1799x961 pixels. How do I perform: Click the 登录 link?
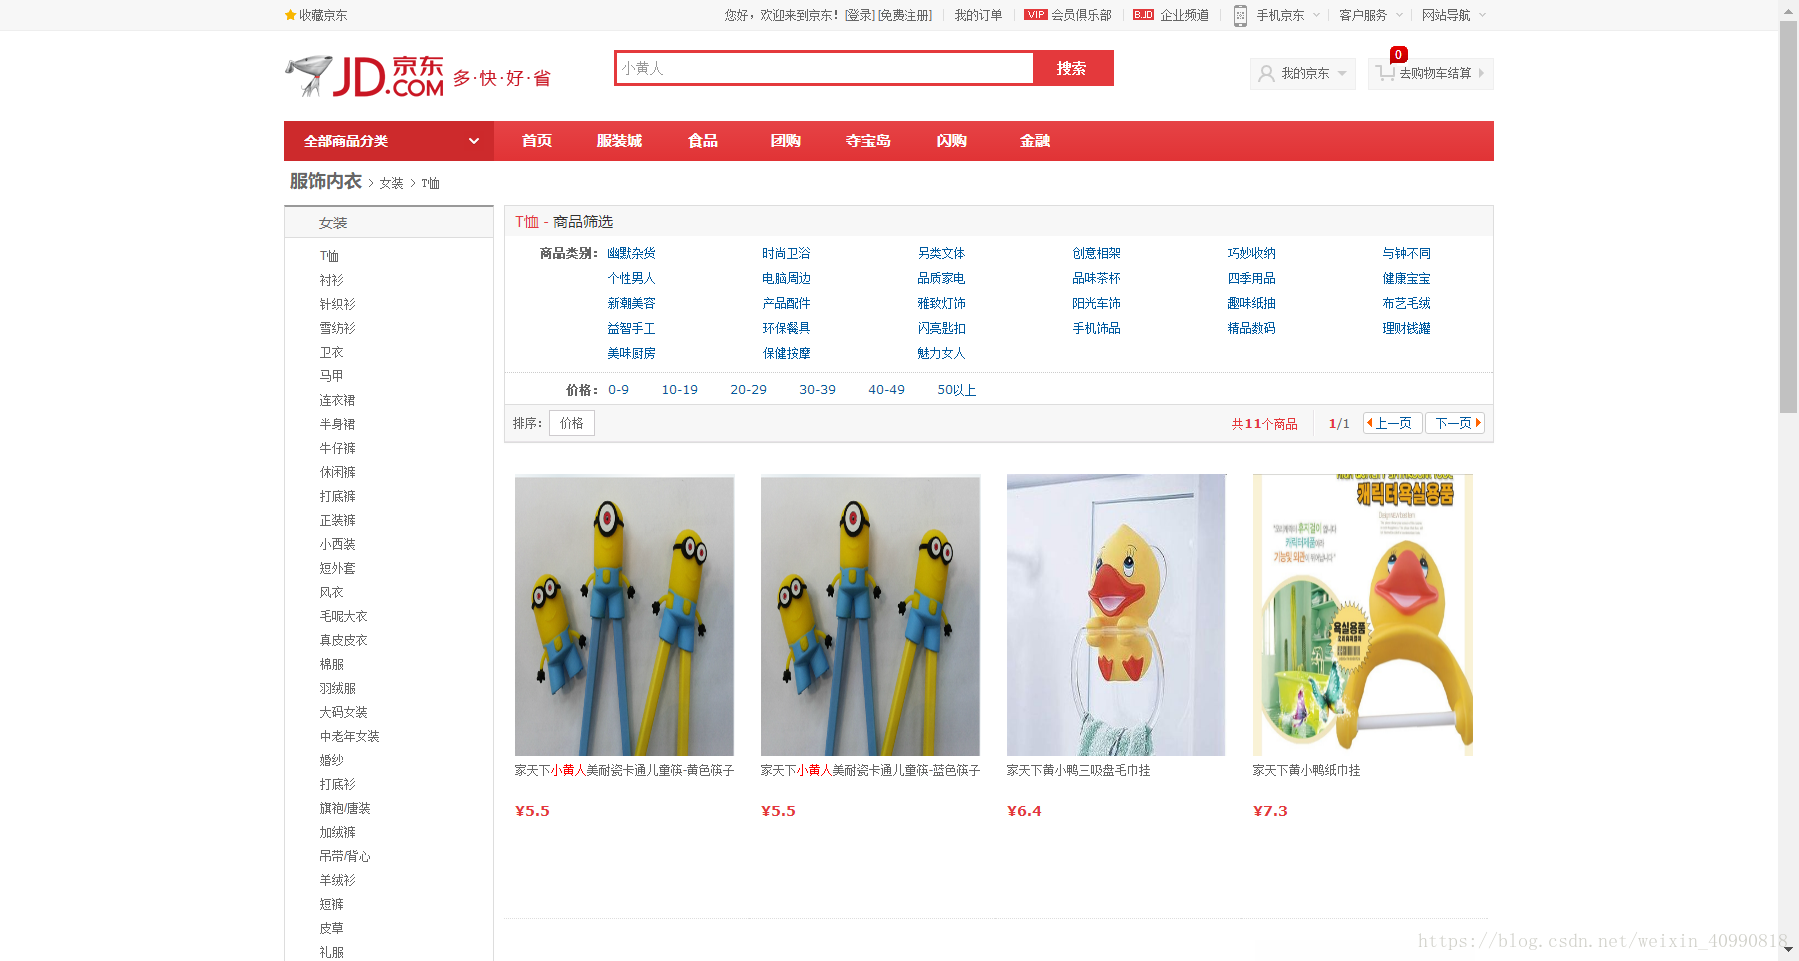click(x=859, y=15)
